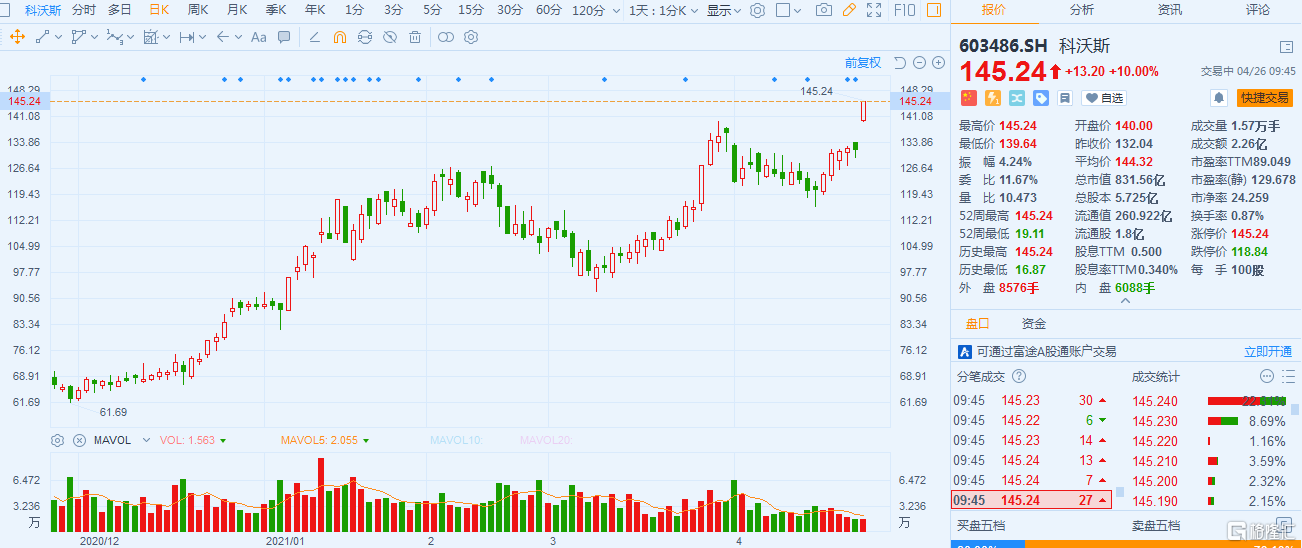
Task: Open the 评论 comments tab
Action: click(1258, 10)
